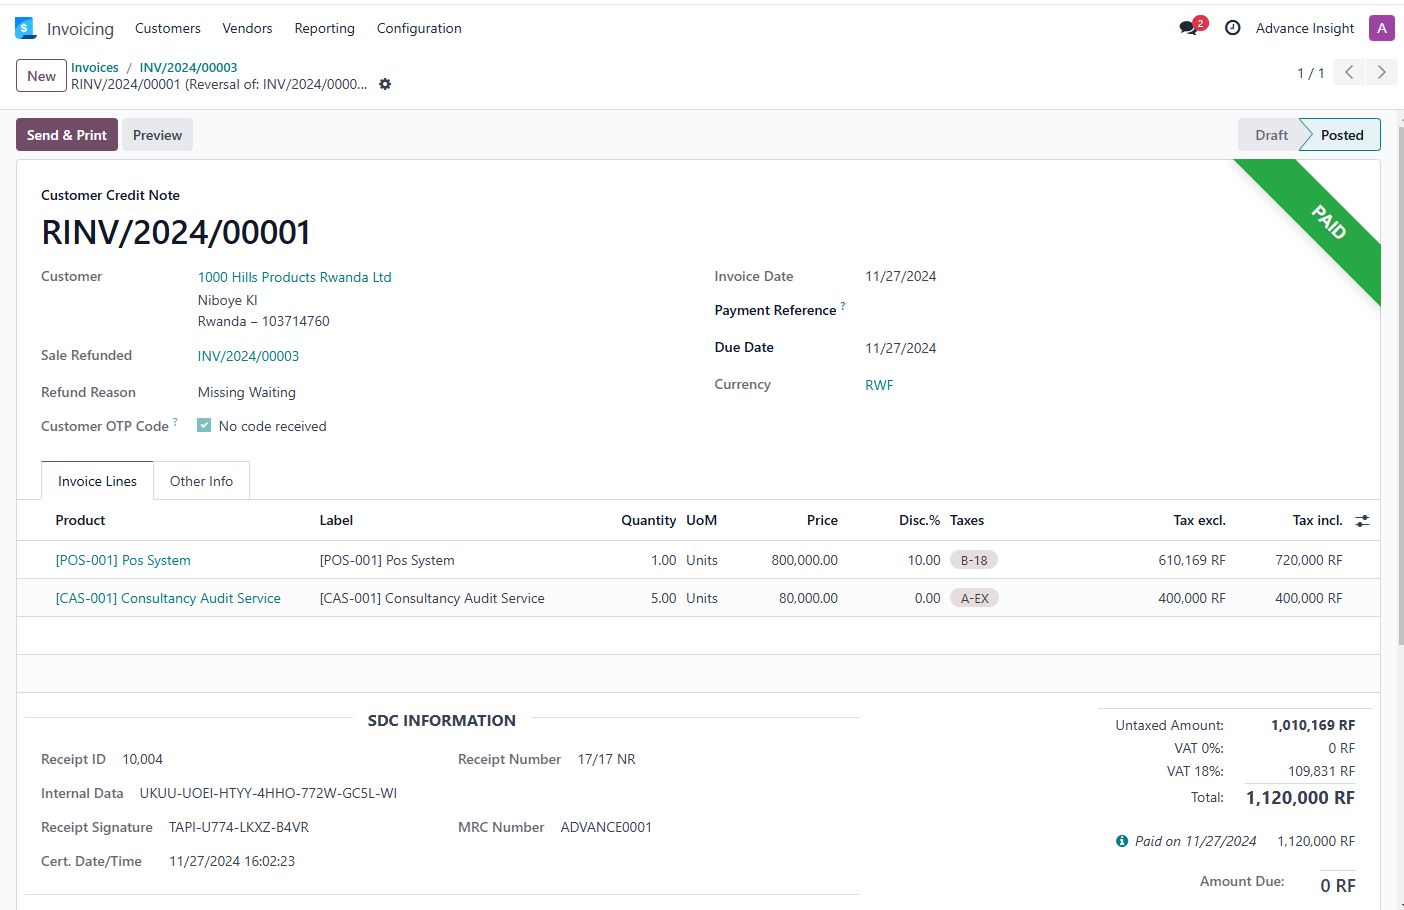This screenshot has width=1404, height=910.
Task: Click VAT 18% amount 109,831 RF
Action: tap(1321, 771)
